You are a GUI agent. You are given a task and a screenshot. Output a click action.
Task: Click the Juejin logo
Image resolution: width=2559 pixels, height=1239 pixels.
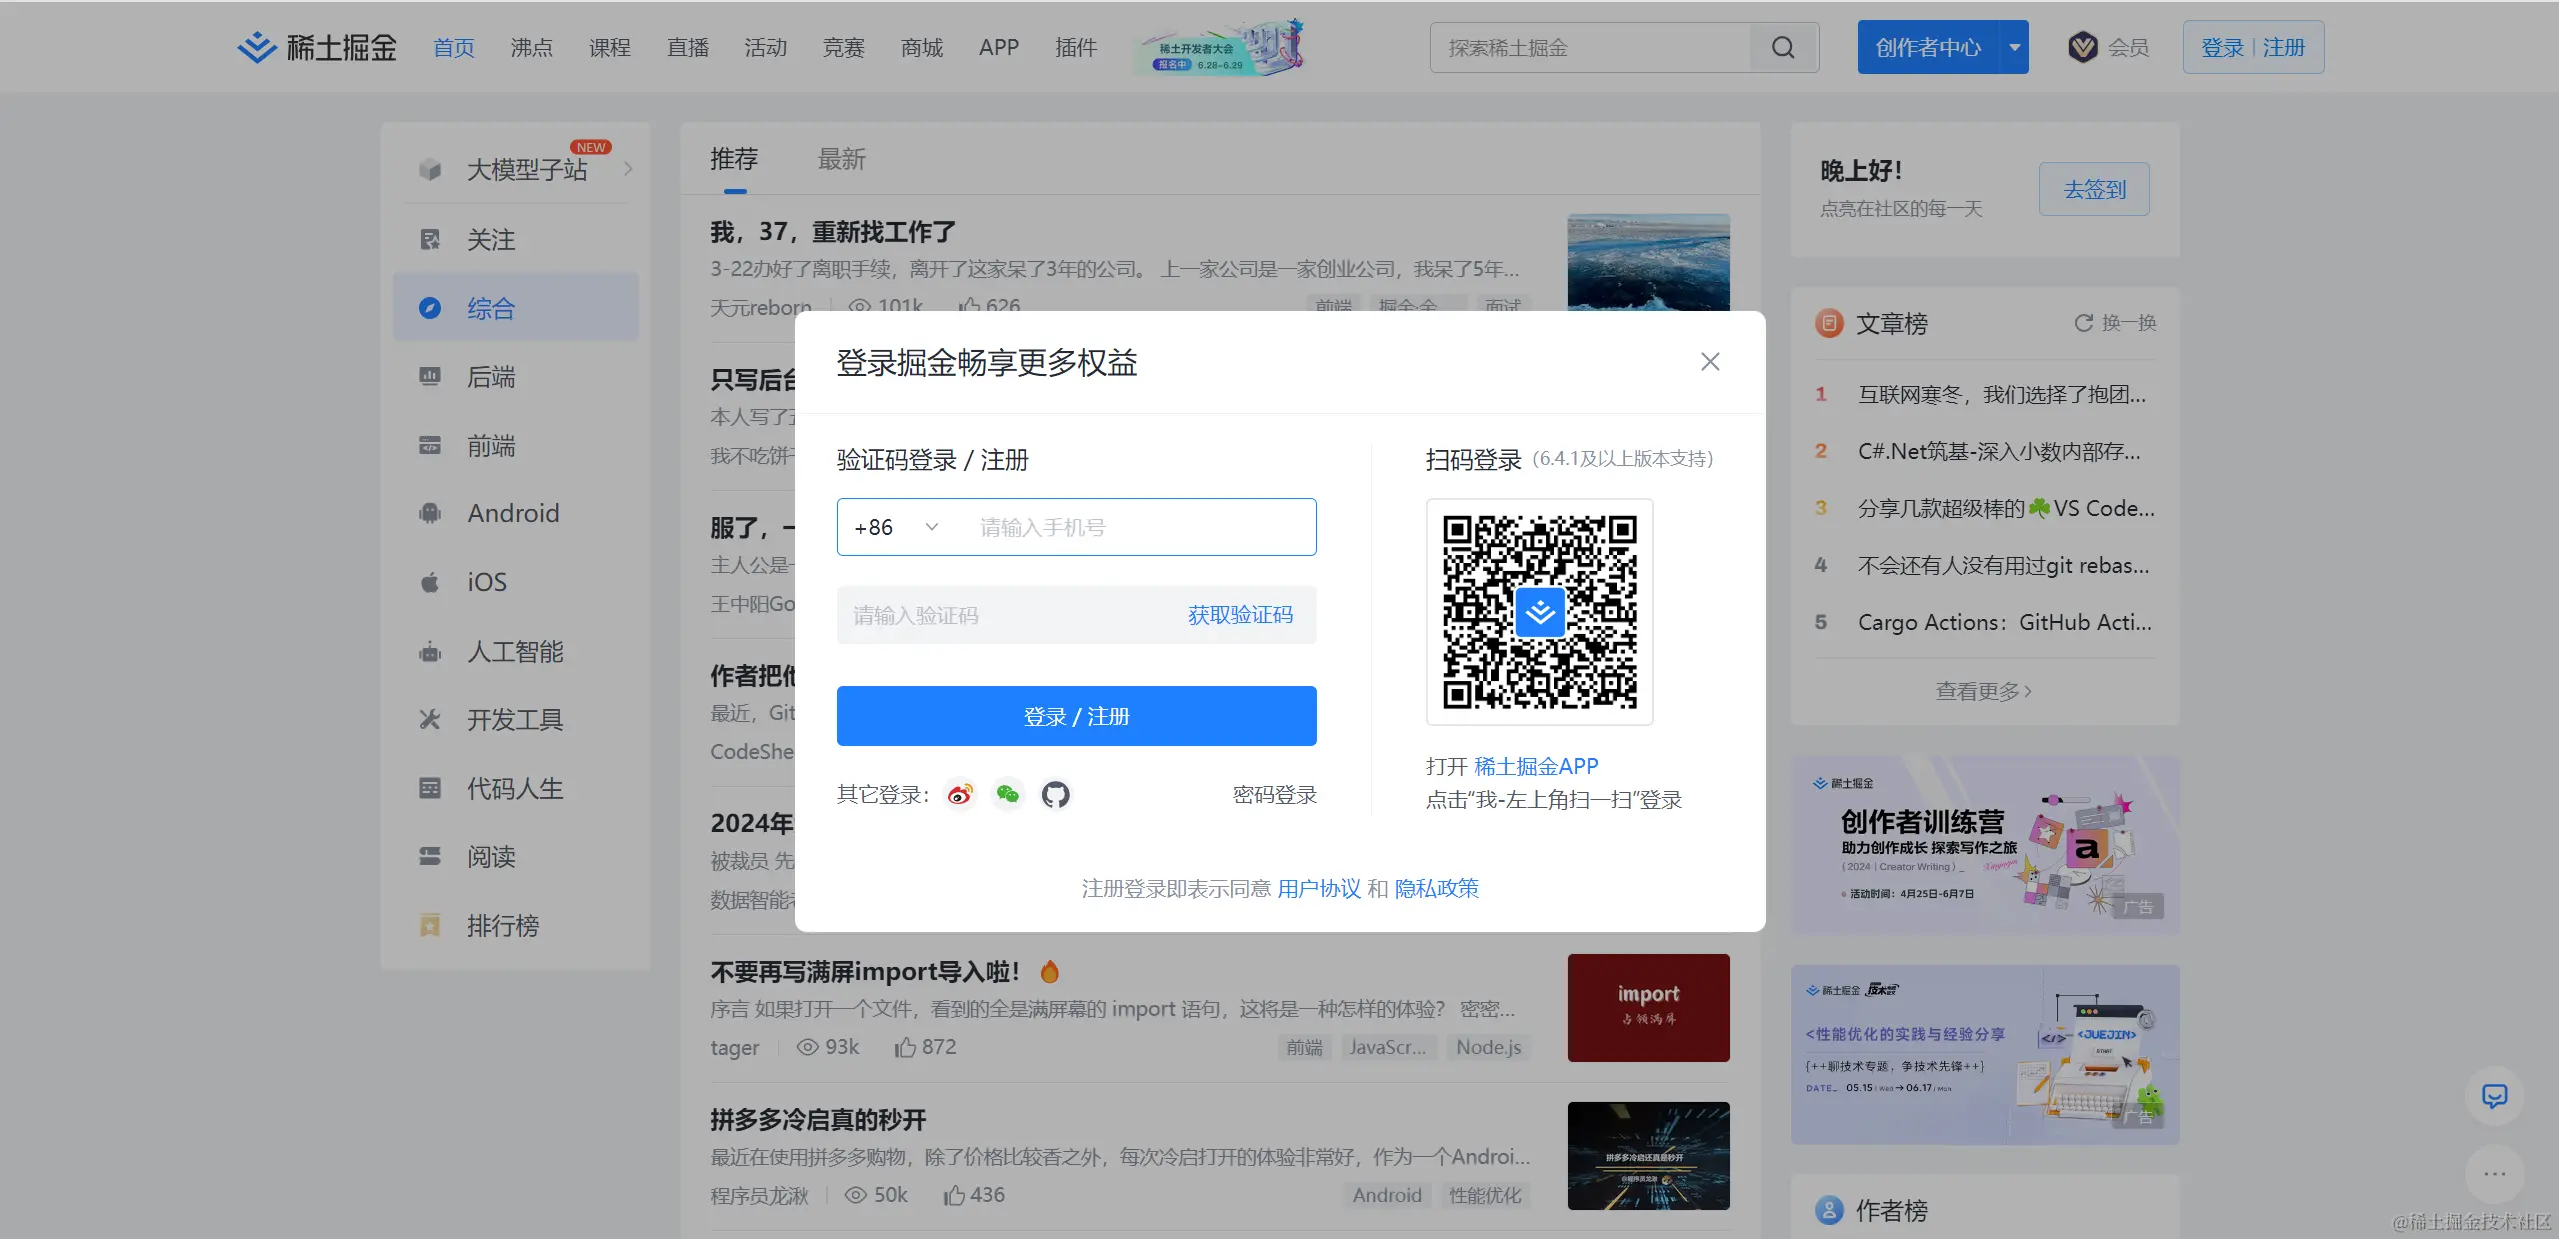click(317, 48)
